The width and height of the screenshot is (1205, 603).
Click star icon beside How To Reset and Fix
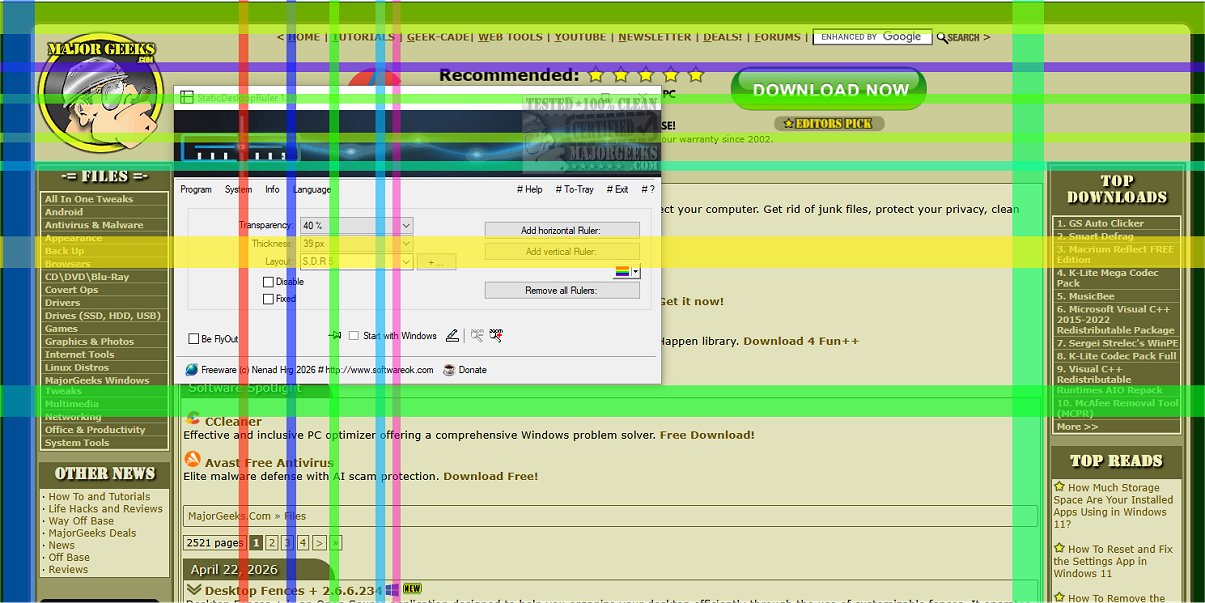click(1059, 548)
